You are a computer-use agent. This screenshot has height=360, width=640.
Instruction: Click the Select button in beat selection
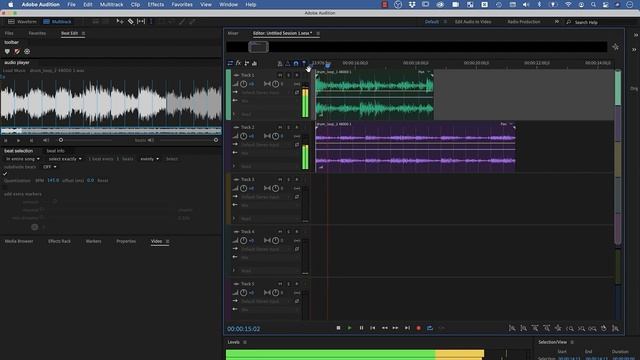[171, 159]
